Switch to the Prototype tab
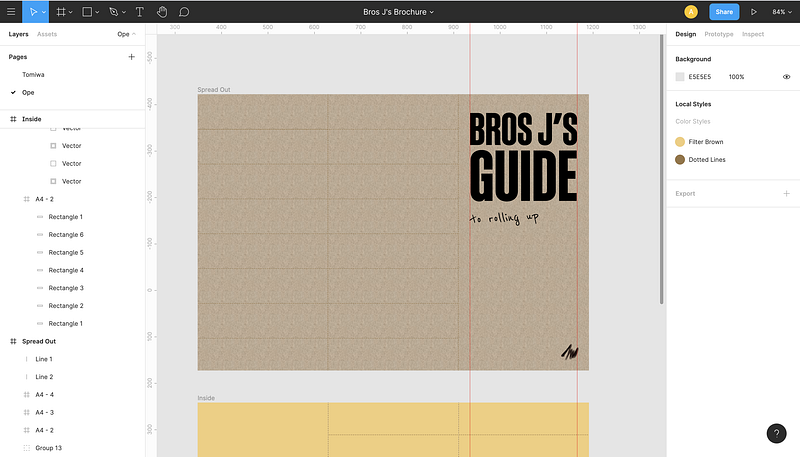This screenshot has width=800, height=457. tap(718, 34)
